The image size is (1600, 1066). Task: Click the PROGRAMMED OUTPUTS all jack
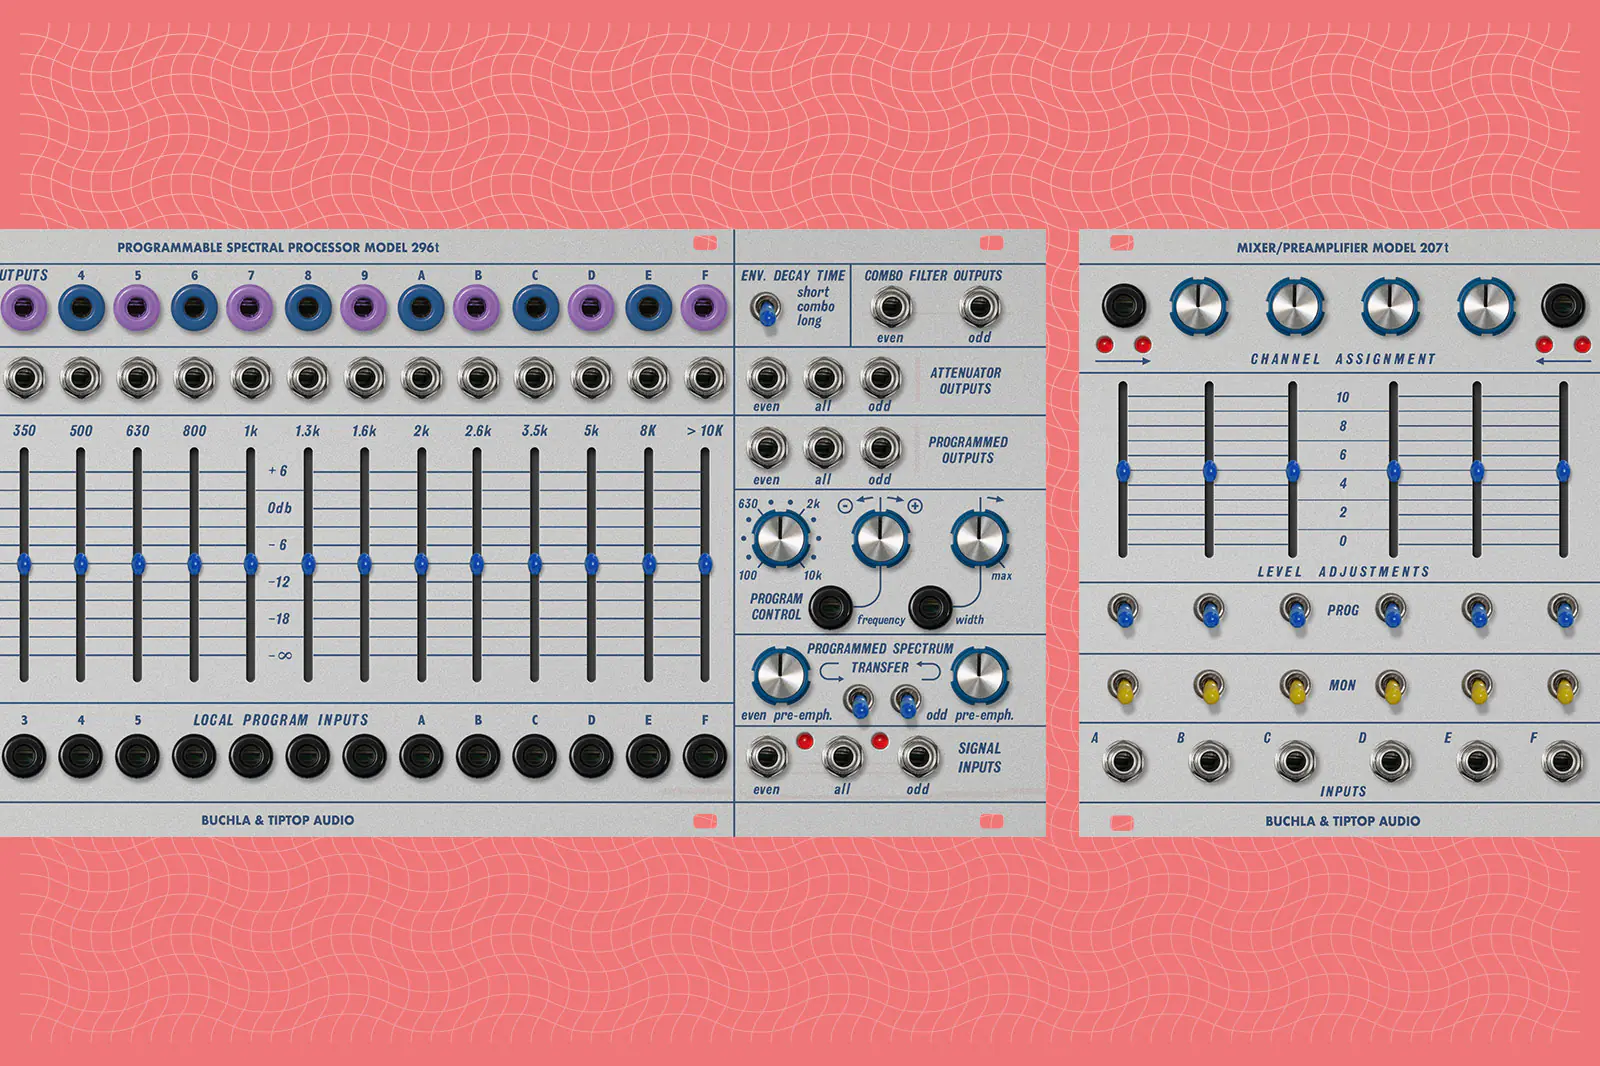[823, 449]
